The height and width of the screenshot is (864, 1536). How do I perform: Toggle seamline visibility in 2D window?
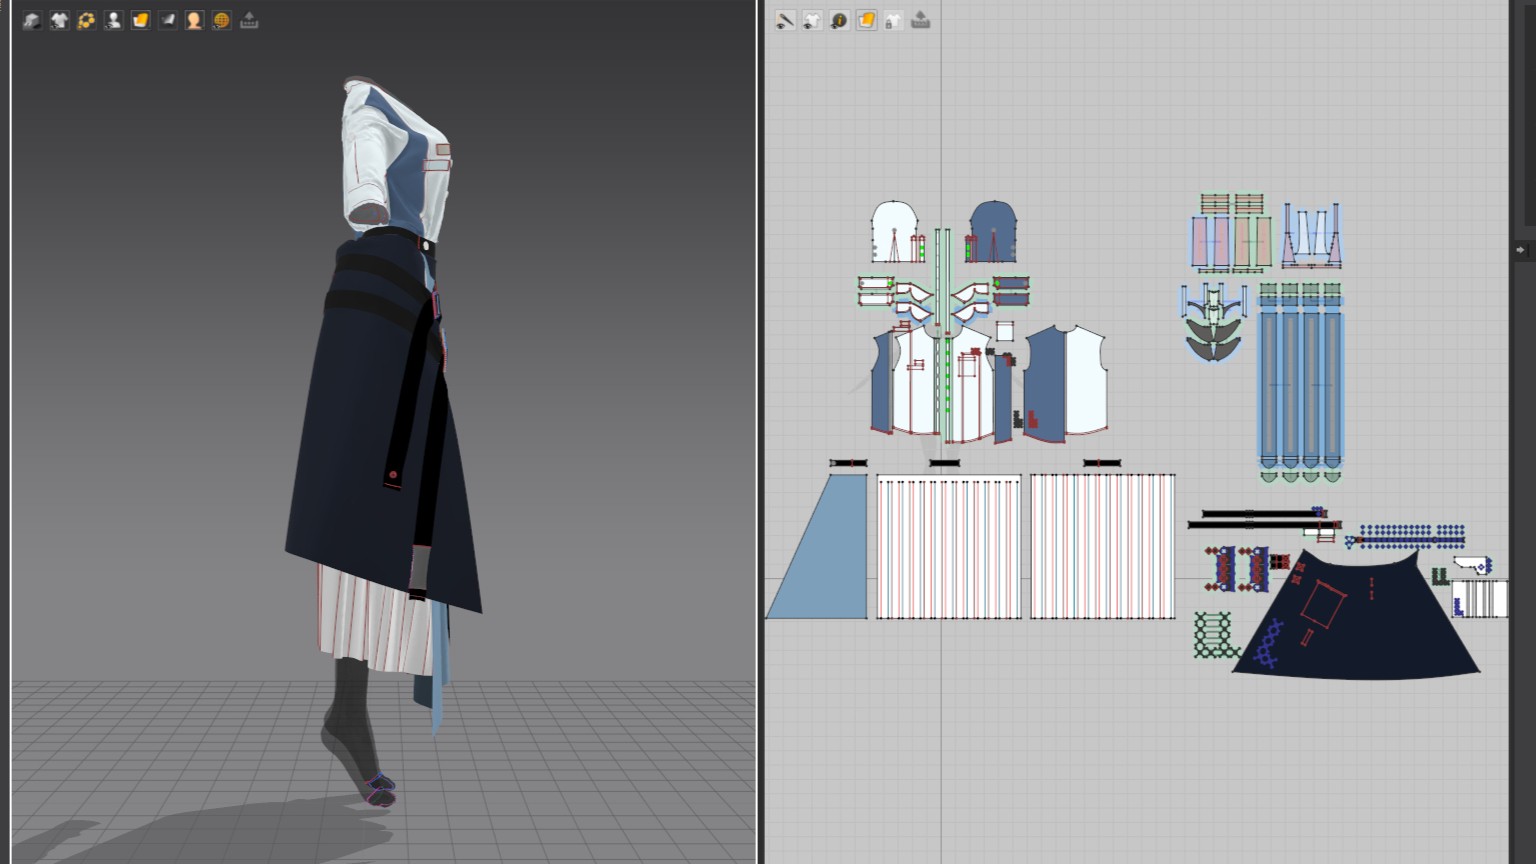coord(785,20)
